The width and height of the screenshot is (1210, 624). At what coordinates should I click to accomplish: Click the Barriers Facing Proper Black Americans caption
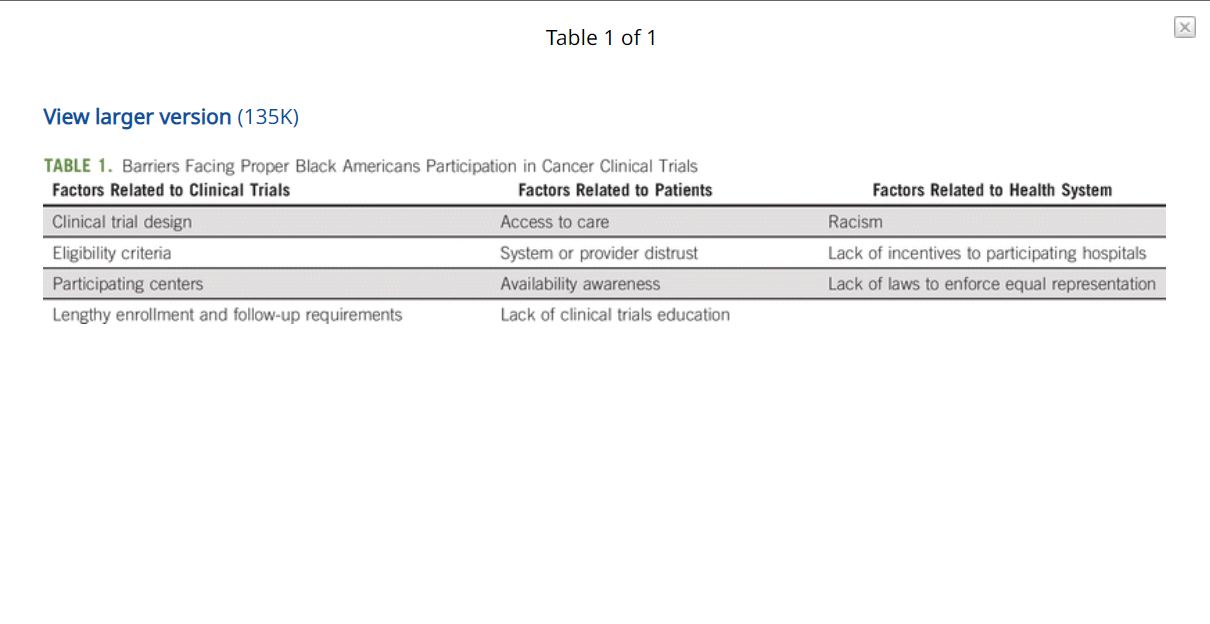tap(410, 166)
